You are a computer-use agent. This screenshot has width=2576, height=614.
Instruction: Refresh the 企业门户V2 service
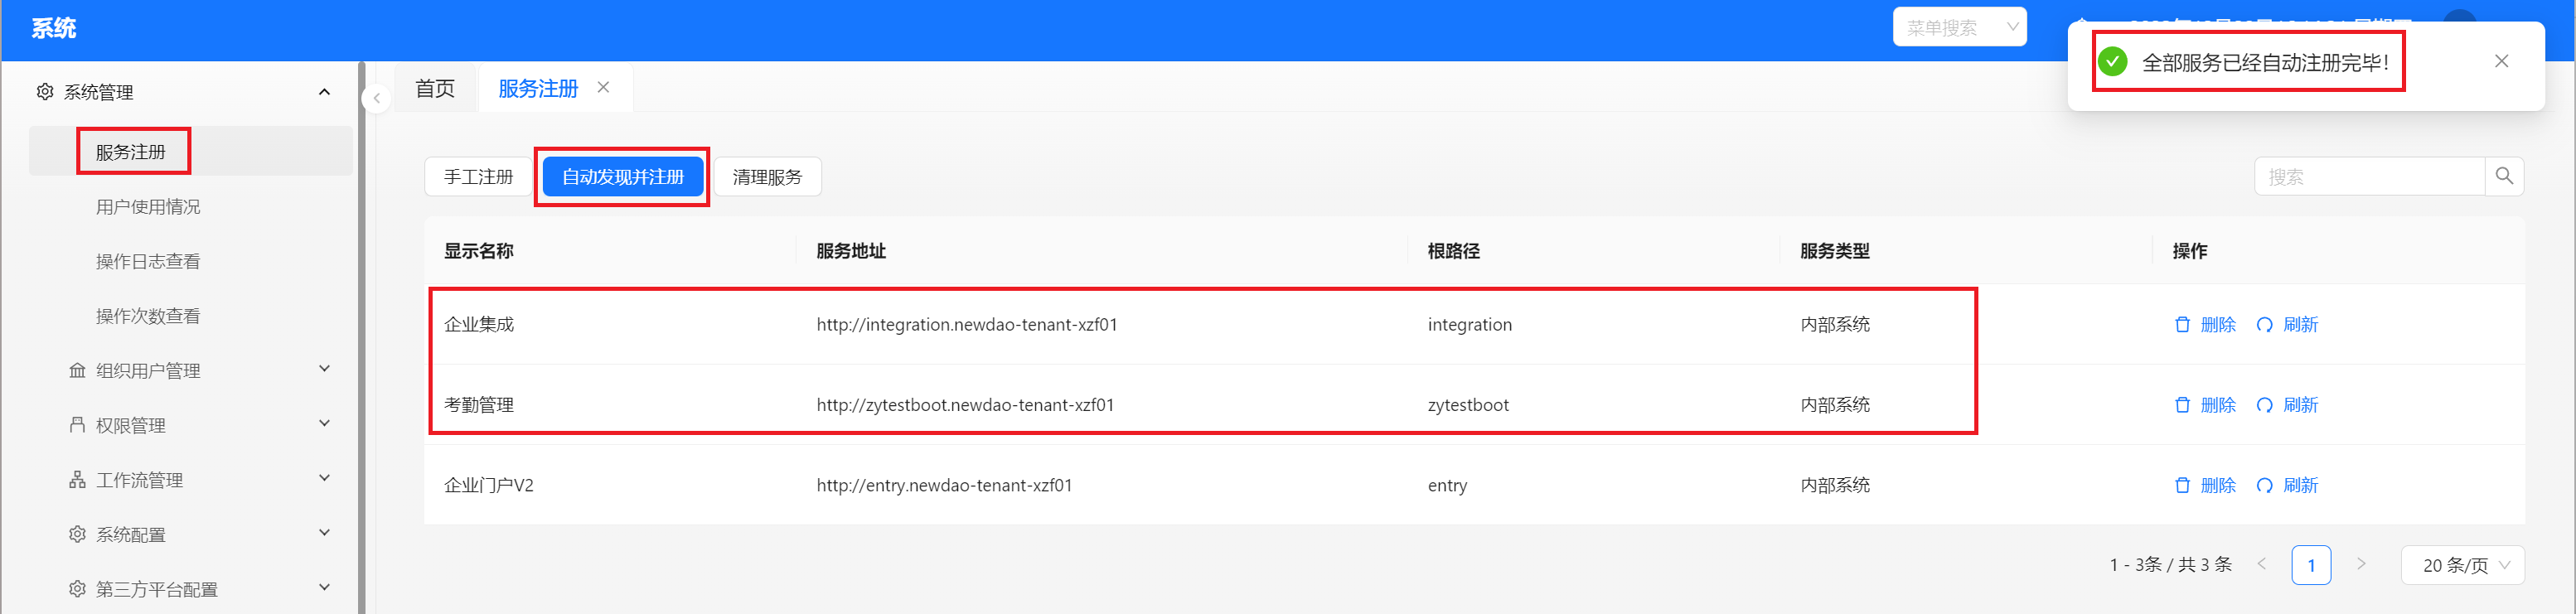[x=2287, y=485]
